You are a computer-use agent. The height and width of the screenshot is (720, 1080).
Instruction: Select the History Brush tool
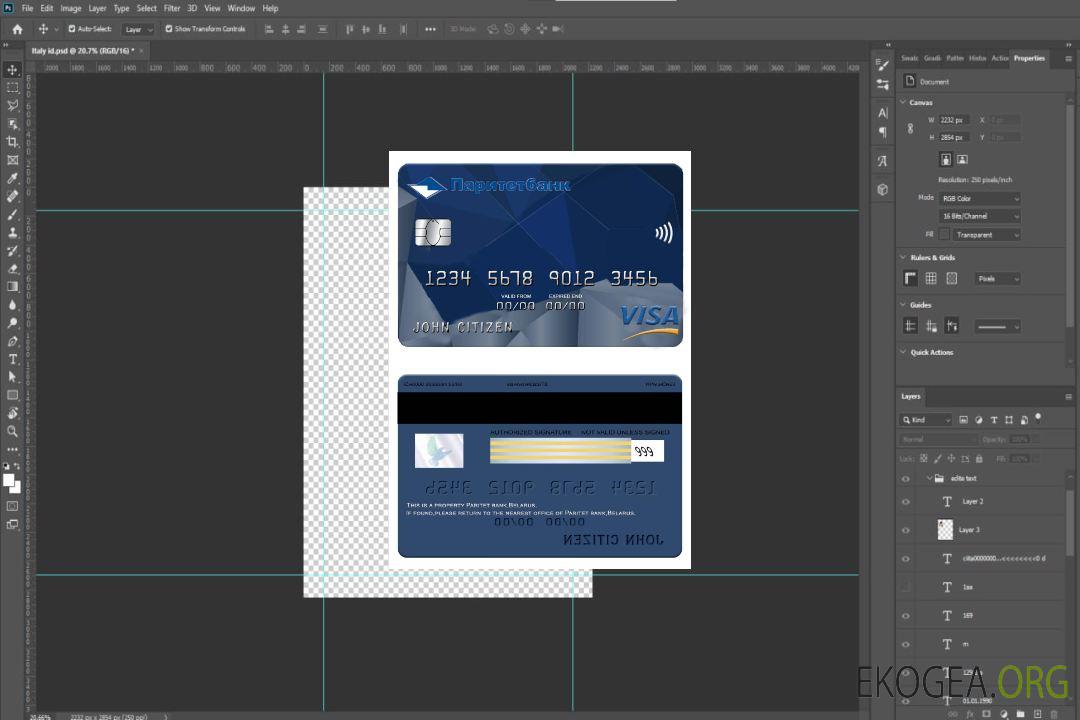click(x=12, y=251)
